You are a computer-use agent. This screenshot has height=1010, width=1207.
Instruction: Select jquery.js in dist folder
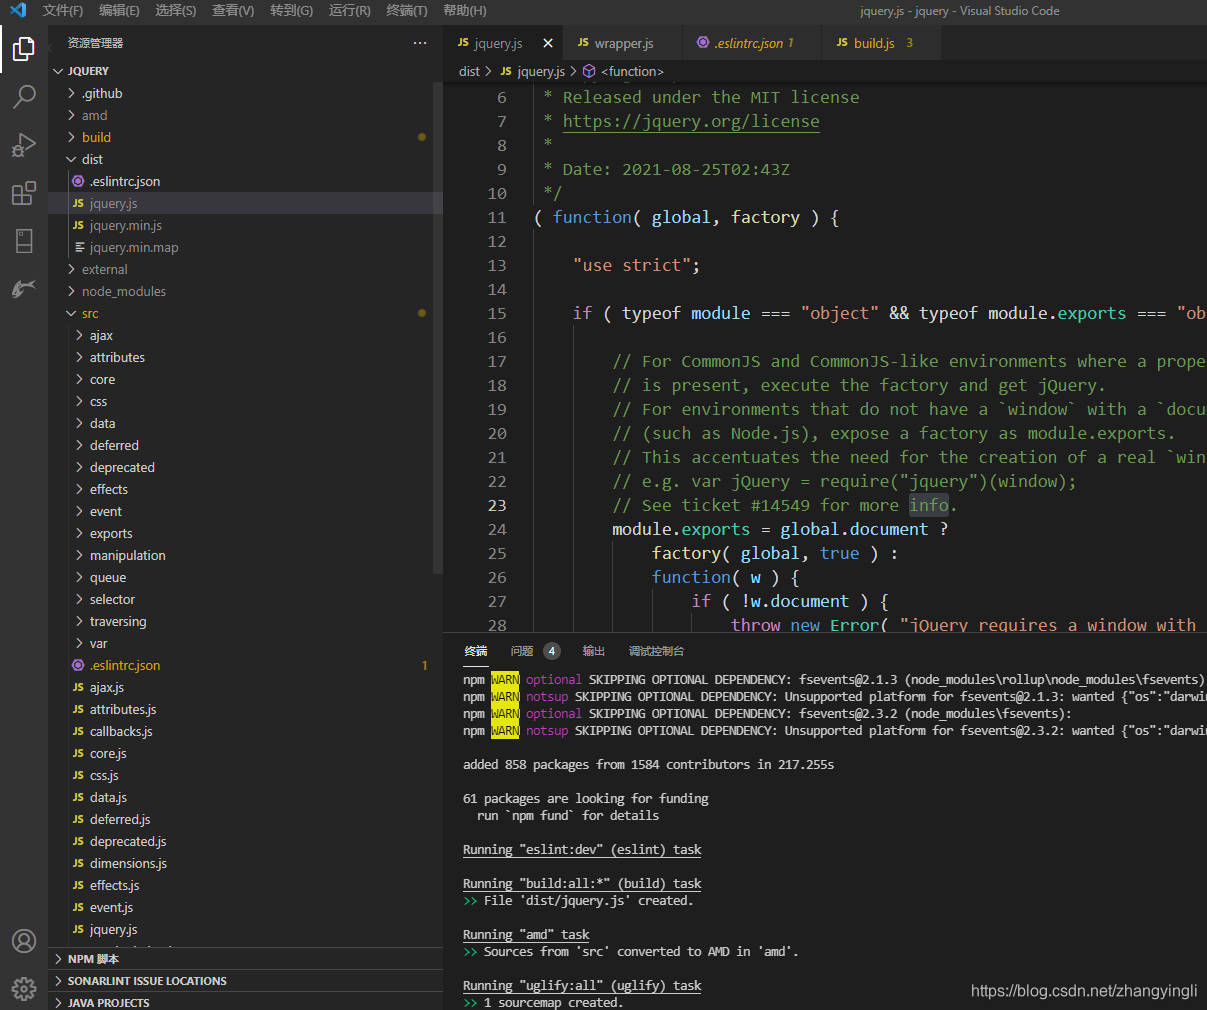click(240, 203)
